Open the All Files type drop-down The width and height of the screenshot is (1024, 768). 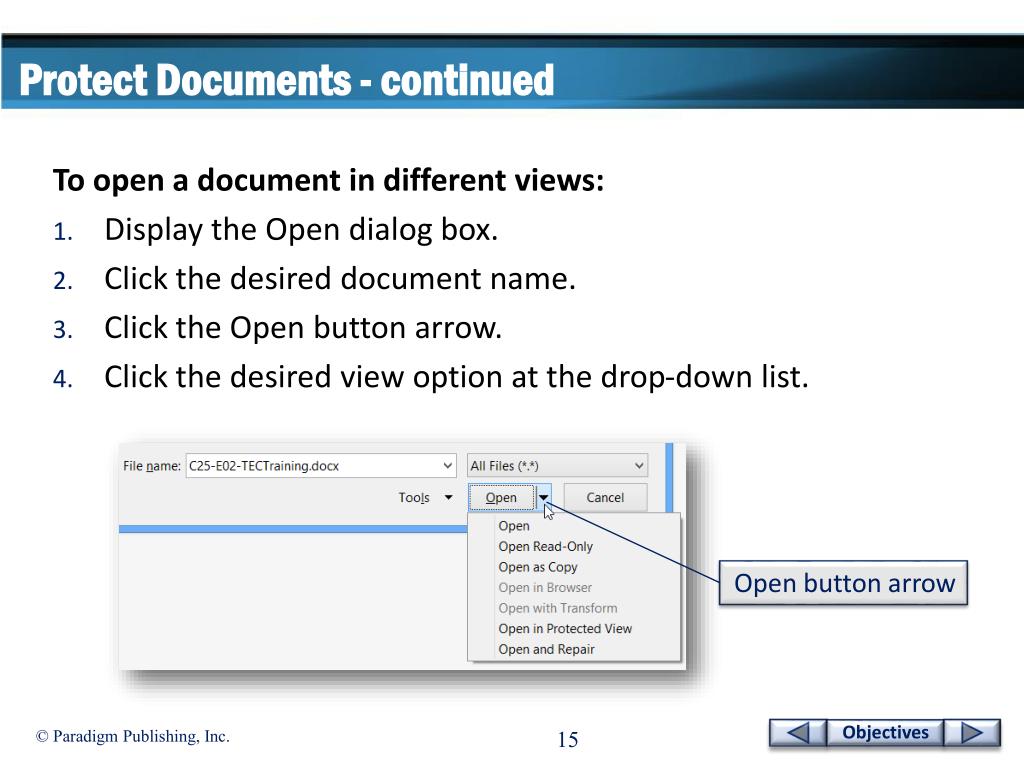pyautogui.click(x=557, y=466)
